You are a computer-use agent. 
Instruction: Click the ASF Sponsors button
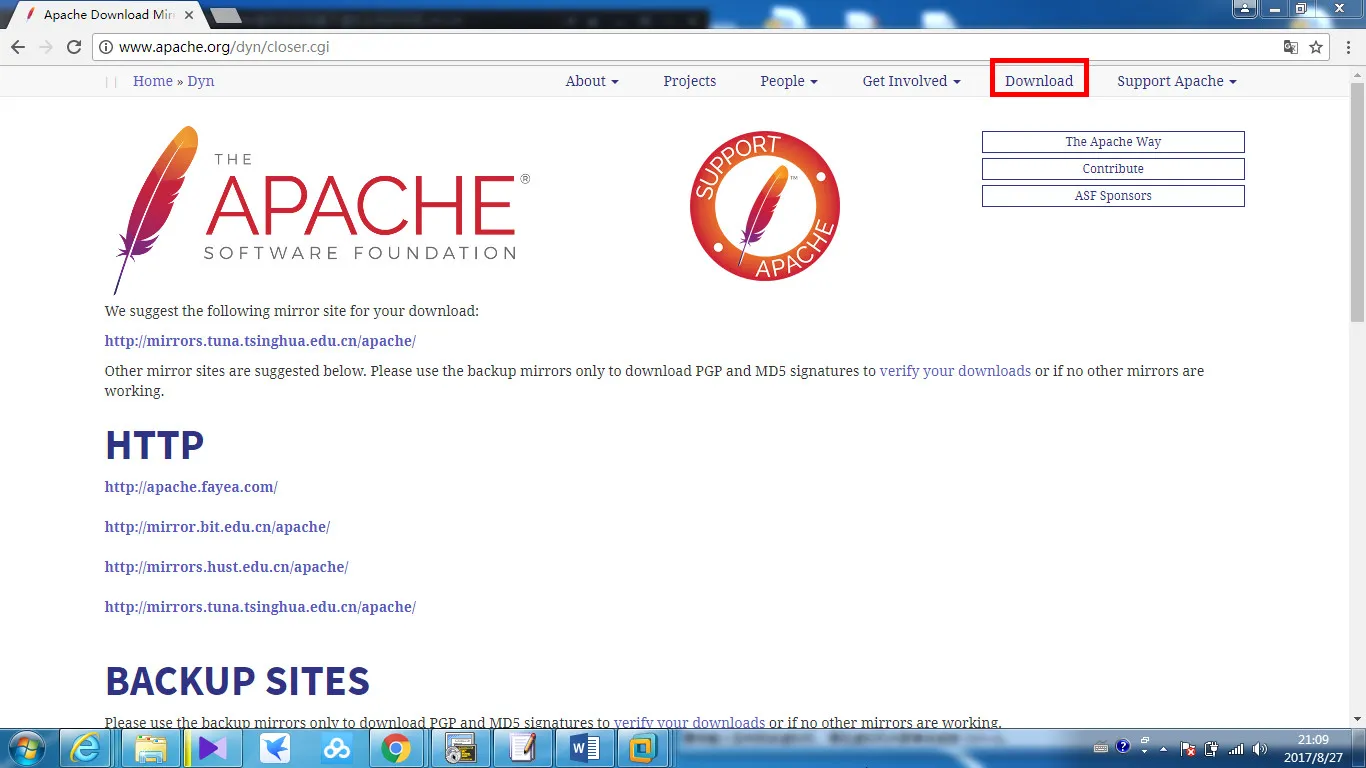1113,196
